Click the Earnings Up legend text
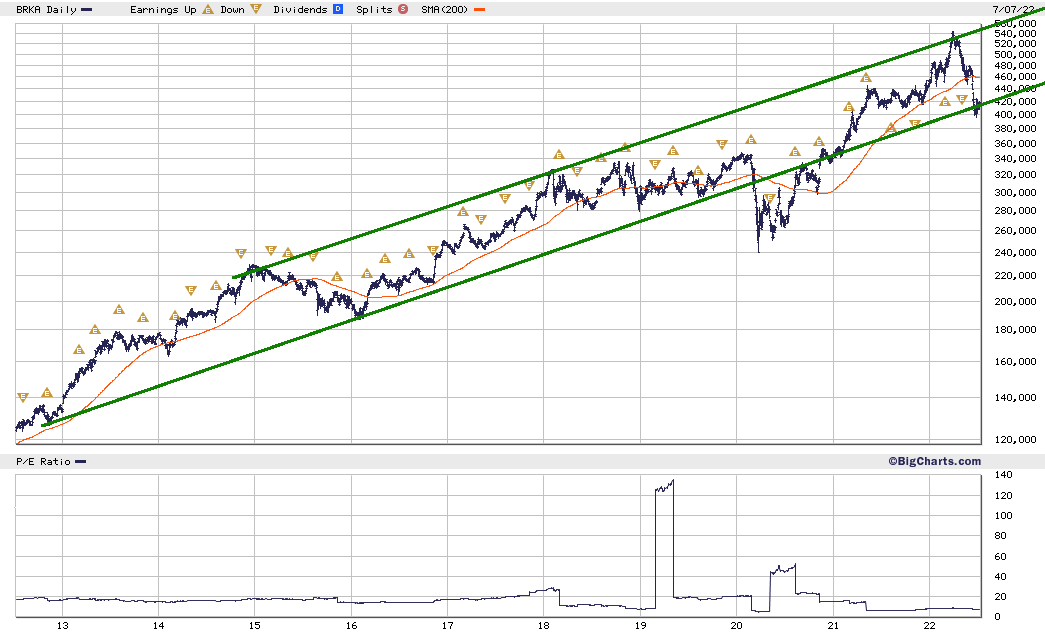This screenshot has height=635, width=1045. (163, 9)
